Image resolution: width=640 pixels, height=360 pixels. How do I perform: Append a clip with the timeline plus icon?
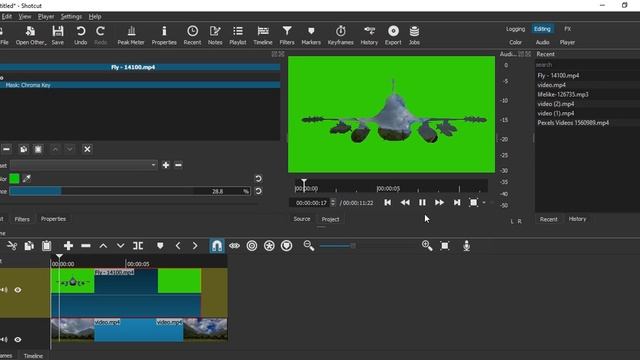click(68, 246)
